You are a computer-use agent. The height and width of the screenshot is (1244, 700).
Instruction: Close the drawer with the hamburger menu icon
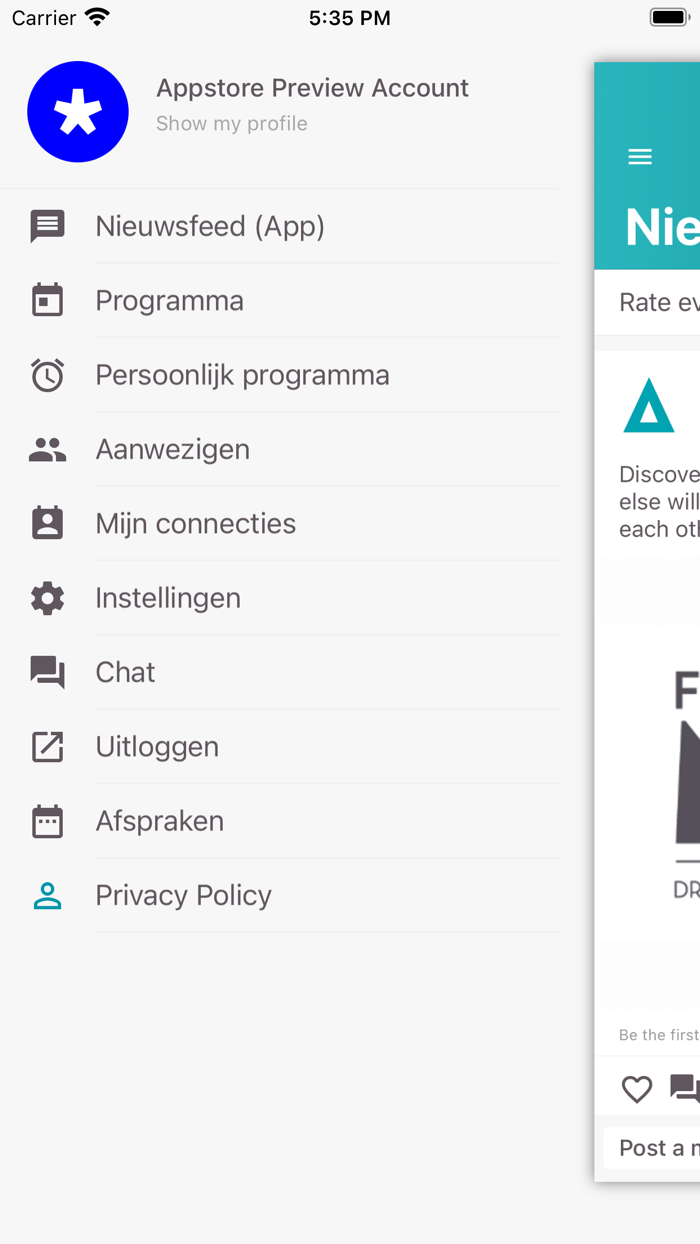pyautogui.click(x=640, y=156)
